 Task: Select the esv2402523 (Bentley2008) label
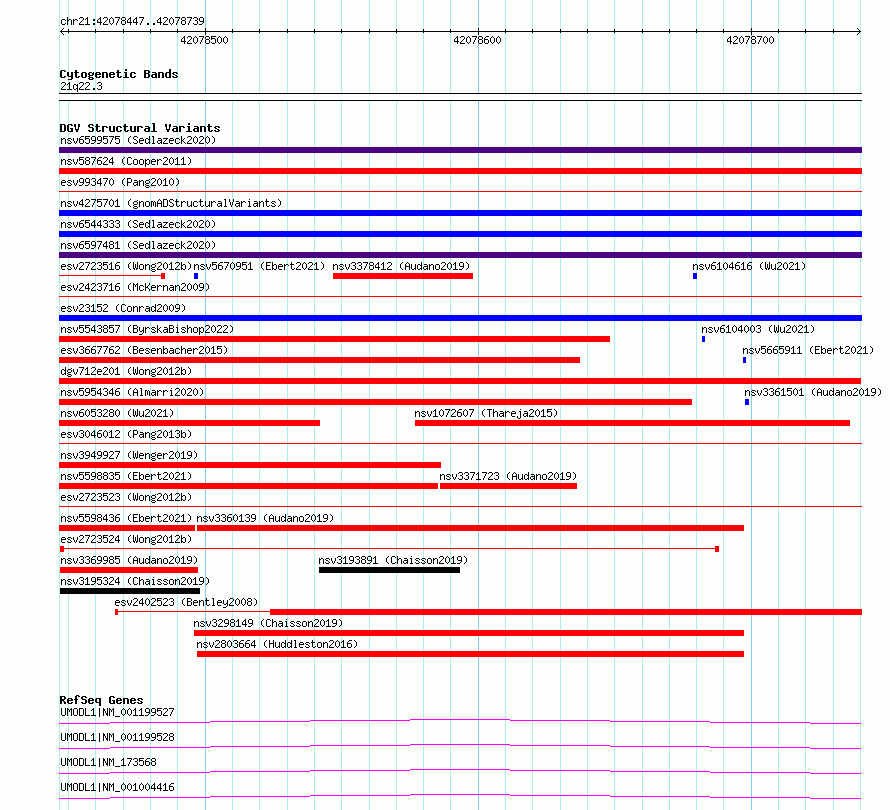(186, 602)
